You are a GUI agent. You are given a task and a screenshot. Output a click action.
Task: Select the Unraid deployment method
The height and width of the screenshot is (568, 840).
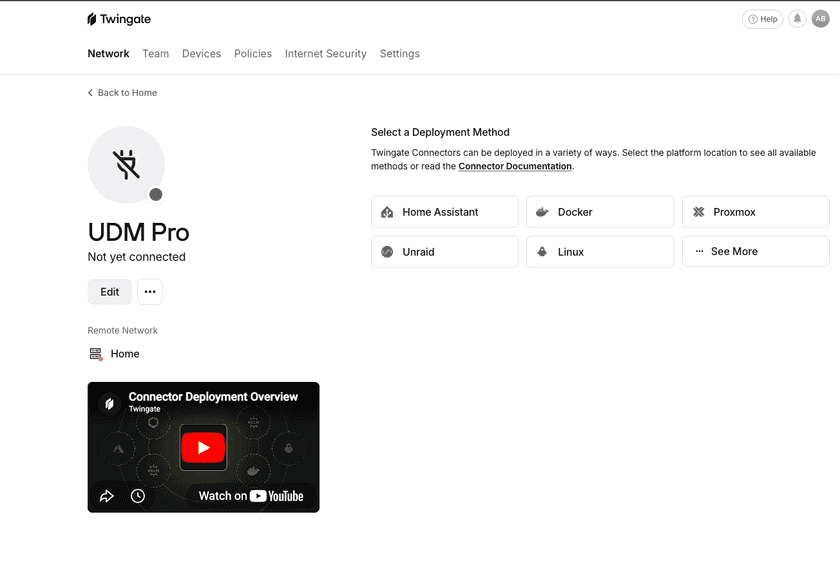(x=445, y=252)
